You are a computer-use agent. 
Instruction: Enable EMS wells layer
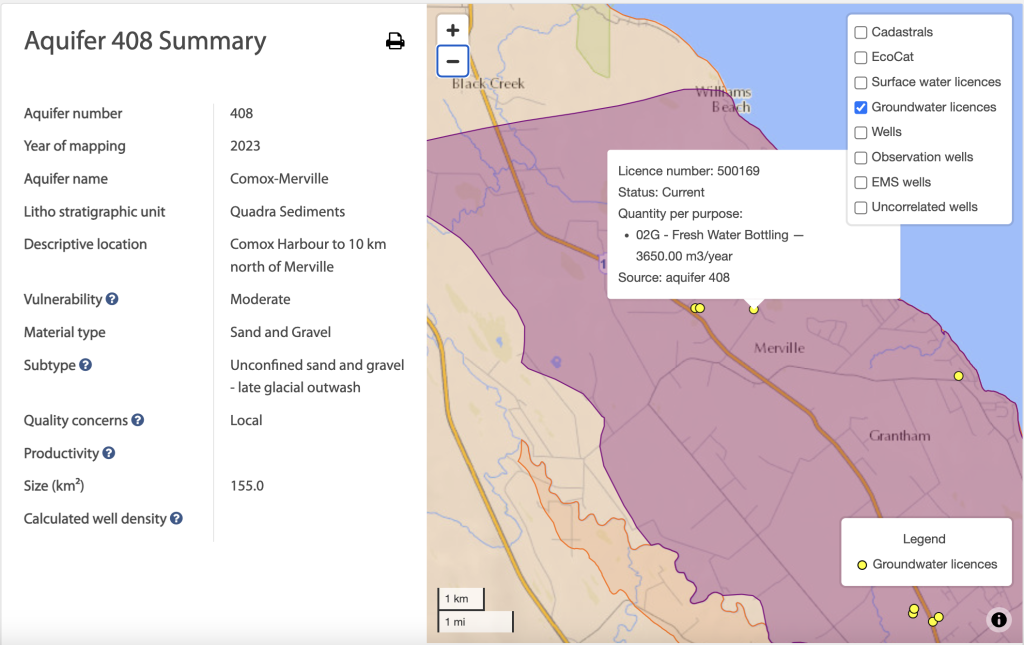point(860,182)
